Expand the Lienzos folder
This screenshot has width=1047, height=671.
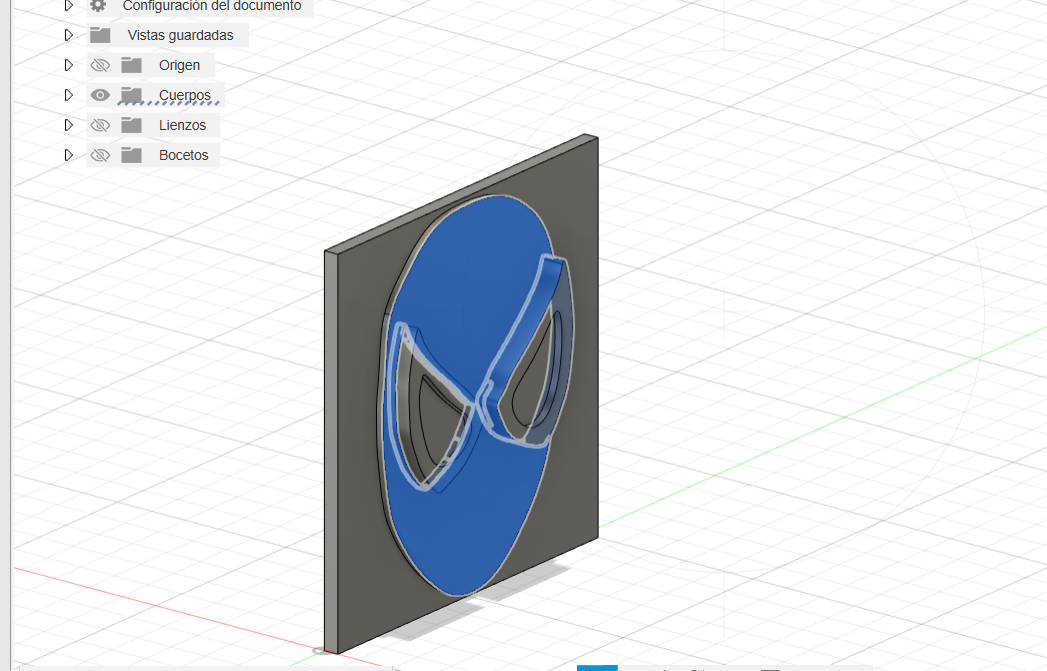coord(68,125)
